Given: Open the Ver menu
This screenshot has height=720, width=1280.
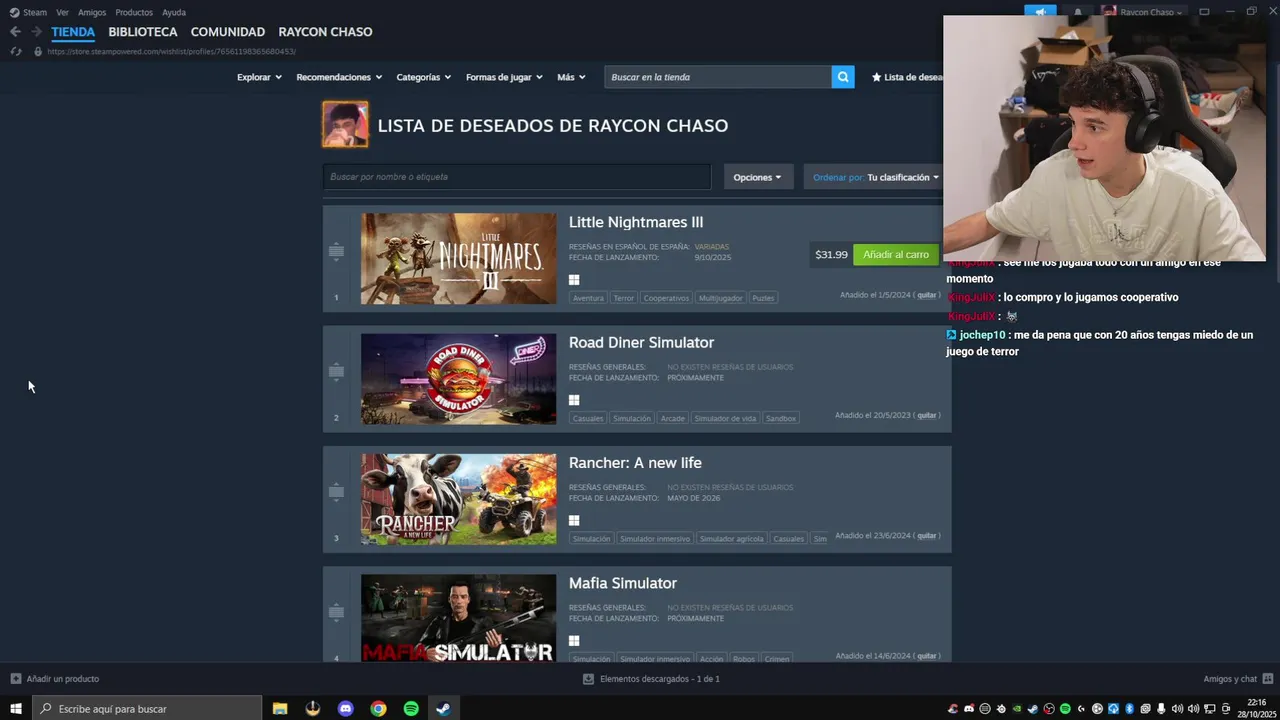Looking at the screenshot, I should [62, 12].
